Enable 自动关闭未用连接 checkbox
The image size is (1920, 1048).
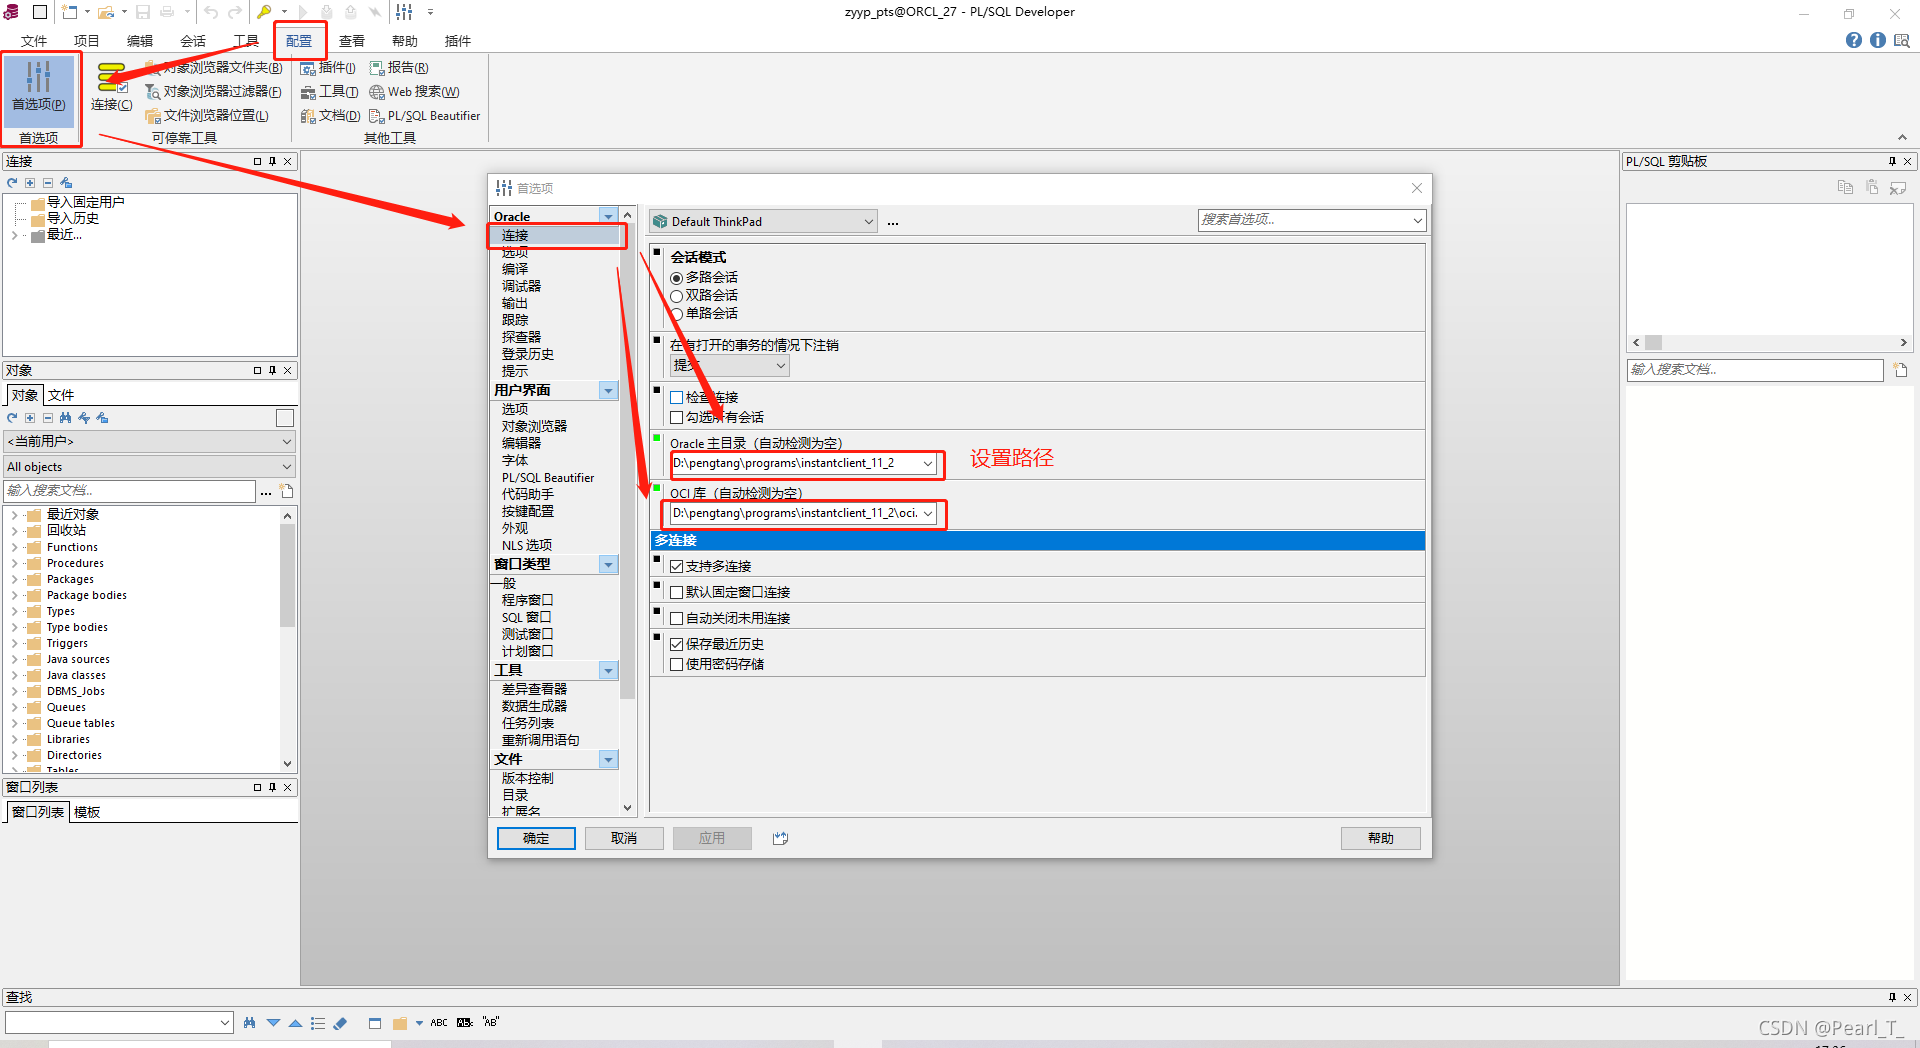tap(677, 618)
